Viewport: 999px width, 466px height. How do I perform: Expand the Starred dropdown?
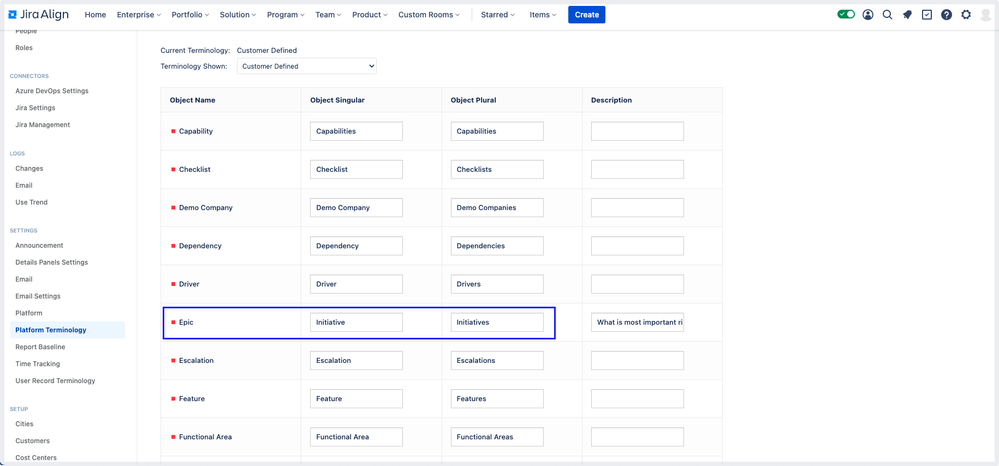[x=498, y=15]
